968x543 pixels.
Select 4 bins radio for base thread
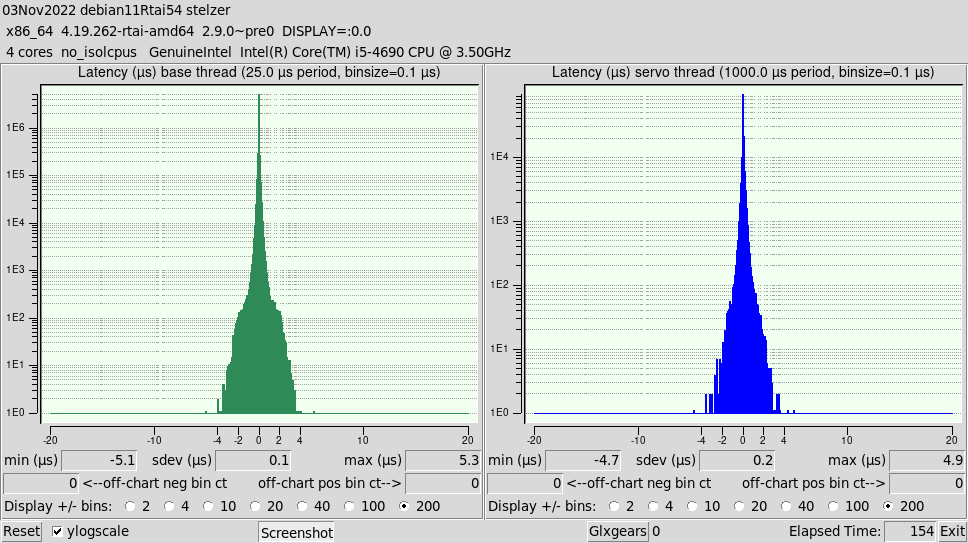pos(169,506)
